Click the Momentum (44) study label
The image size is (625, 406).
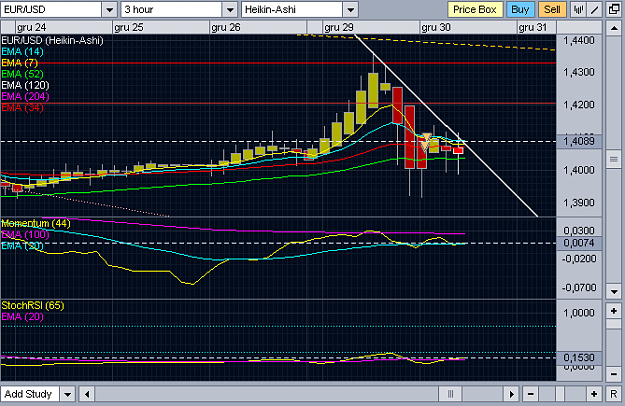click(36, 224)
